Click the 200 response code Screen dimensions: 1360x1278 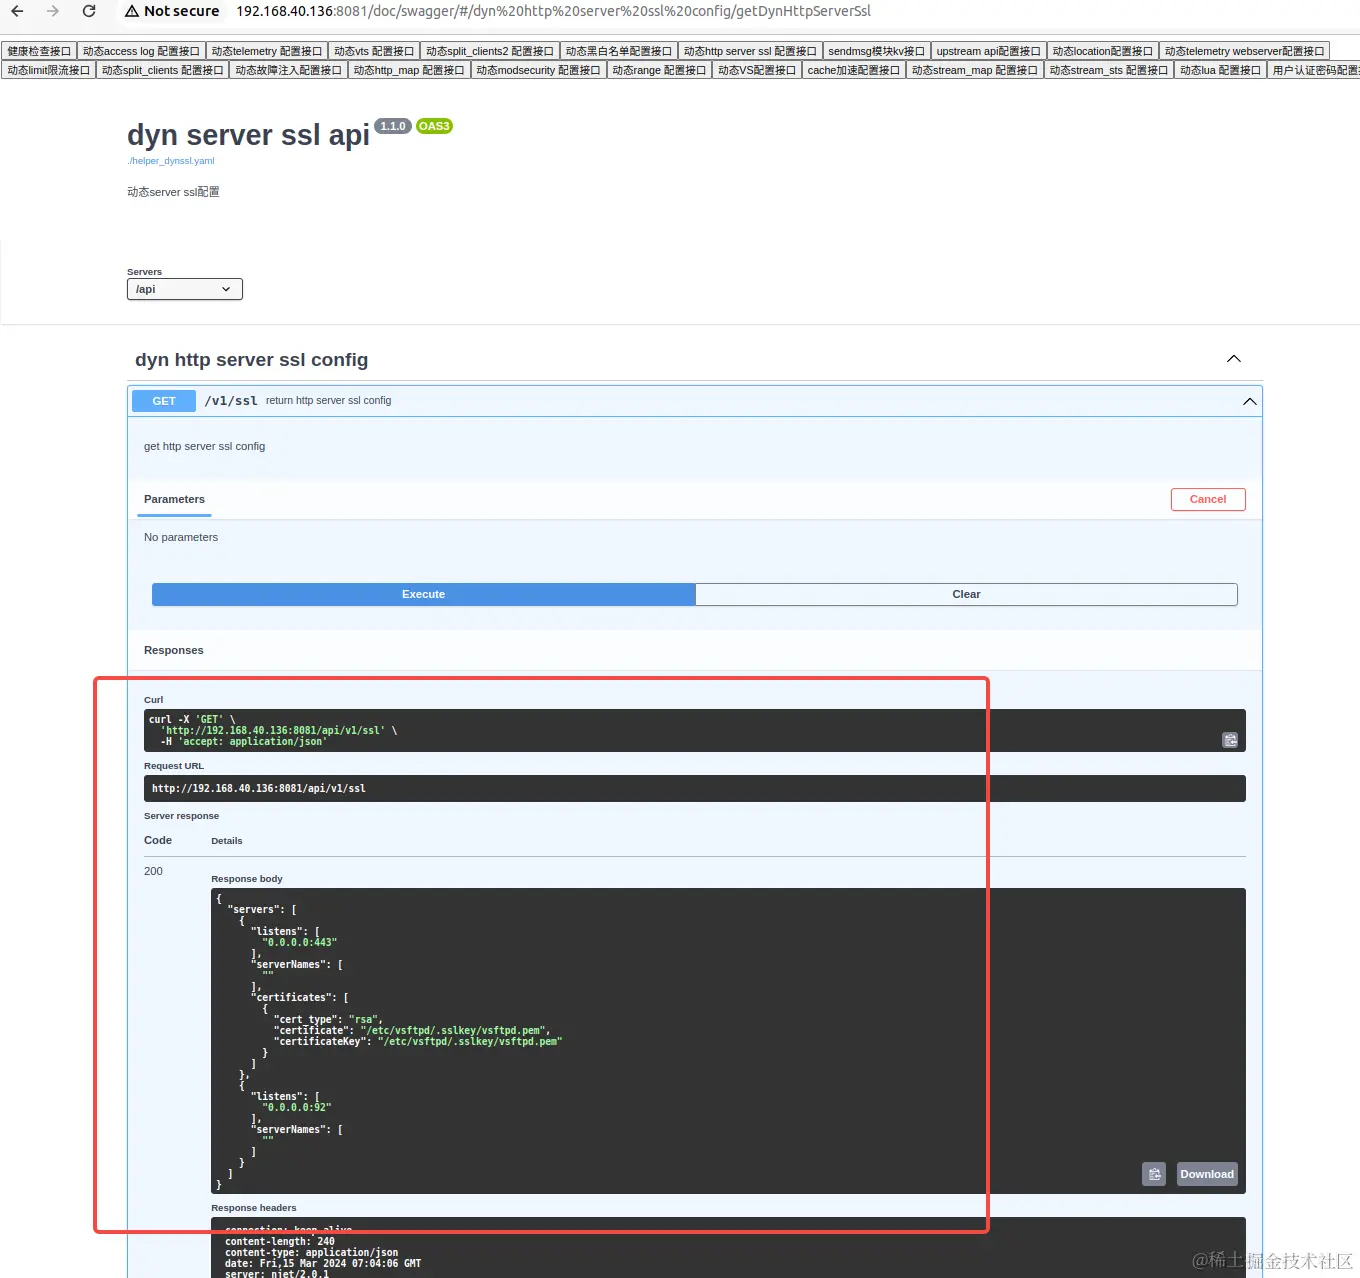pyautogui.click(x=153, y=871)
